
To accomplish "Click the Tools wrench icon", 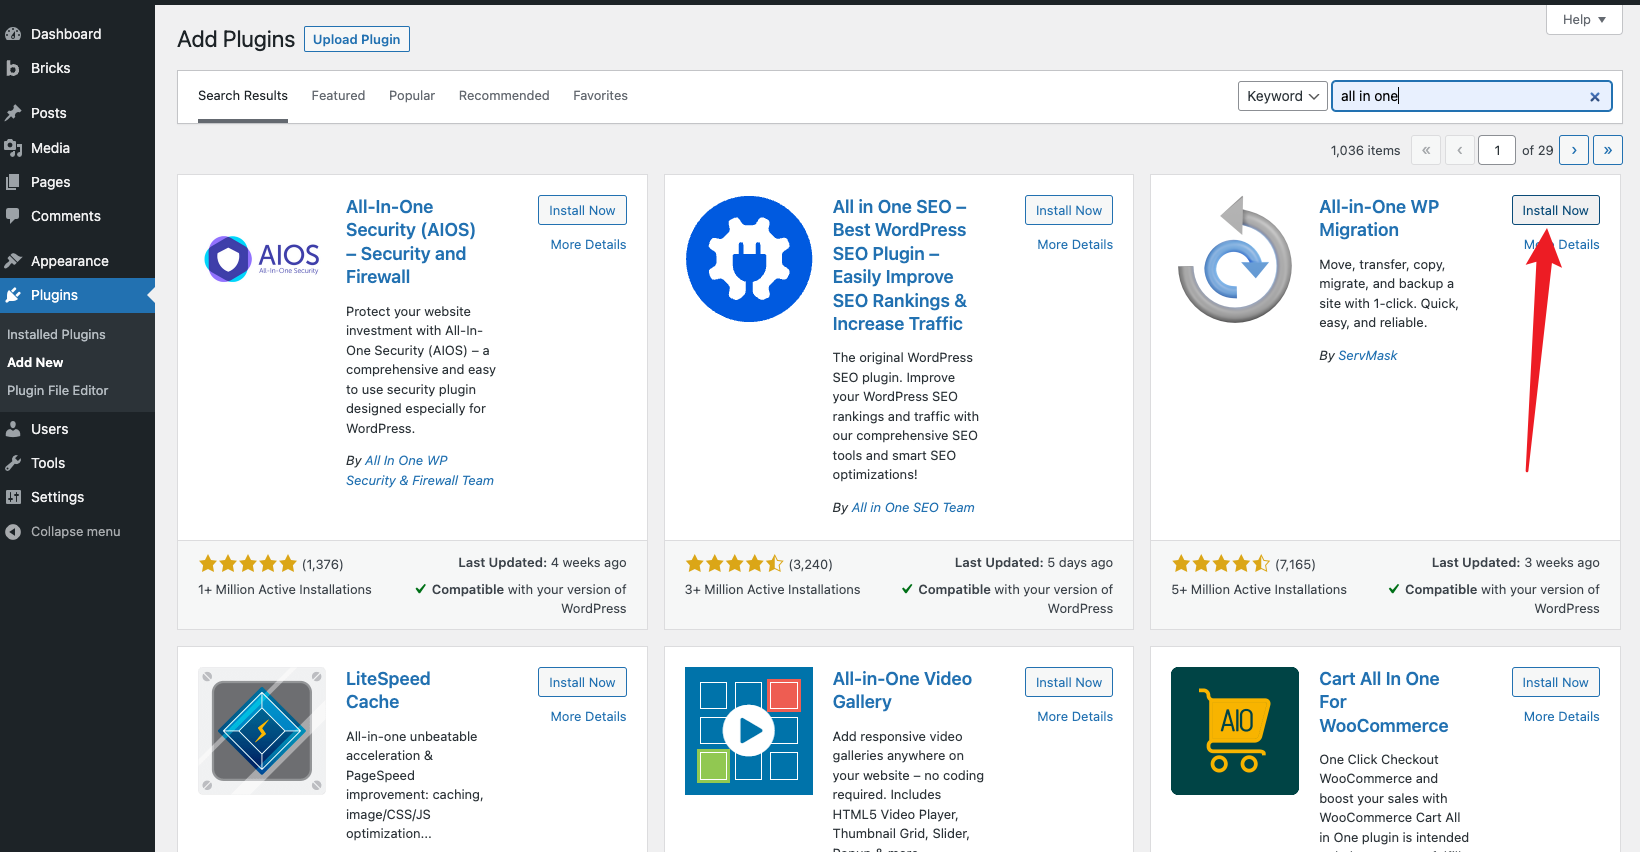I will click(13, 463).
